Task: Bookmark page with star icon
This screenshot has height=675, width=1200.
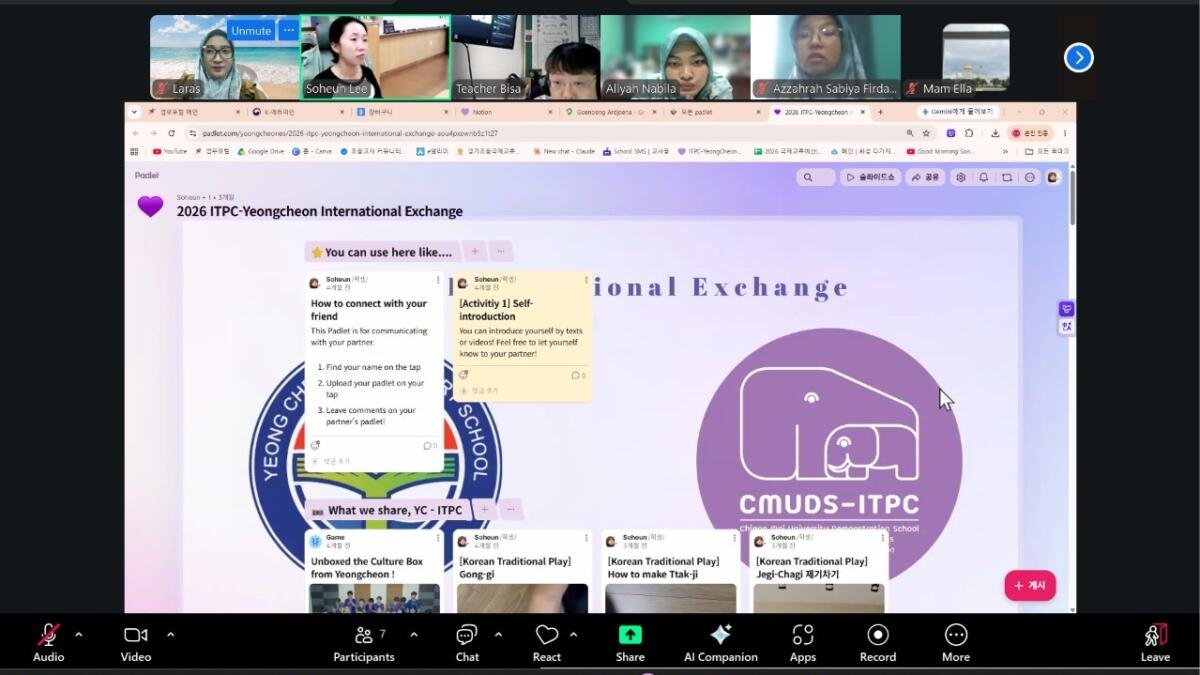Action: click(x=927, y=133)
